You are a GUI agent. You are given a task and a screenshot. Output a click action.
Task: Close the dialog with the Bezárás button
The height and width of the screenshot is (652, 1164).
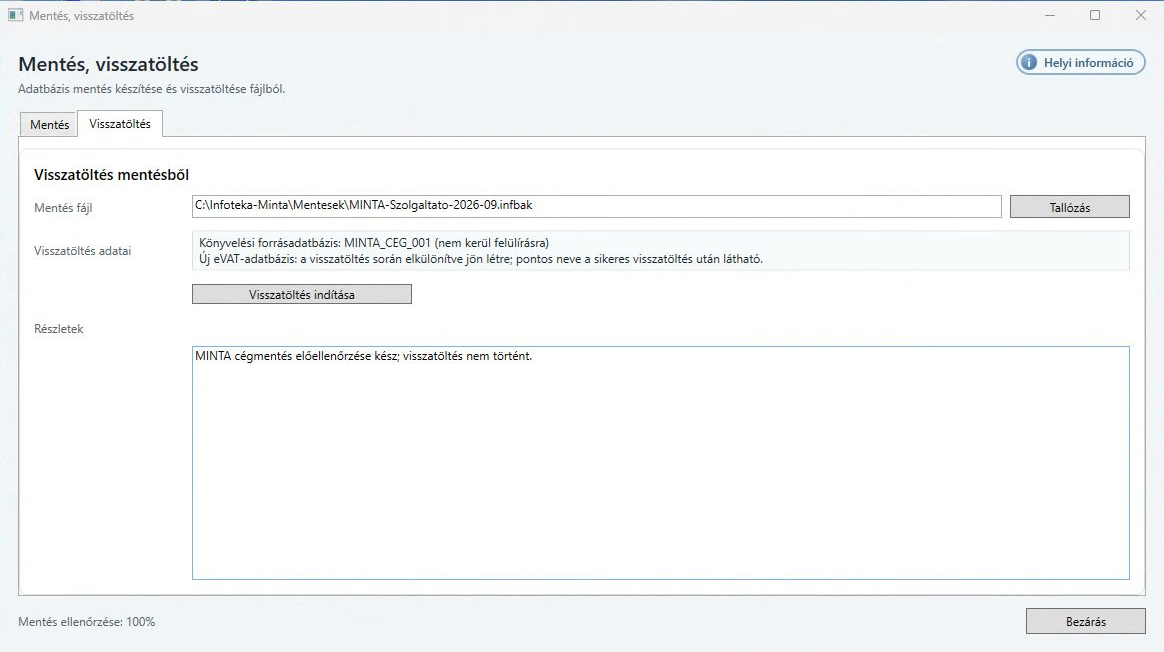[x=1085, y=622]
